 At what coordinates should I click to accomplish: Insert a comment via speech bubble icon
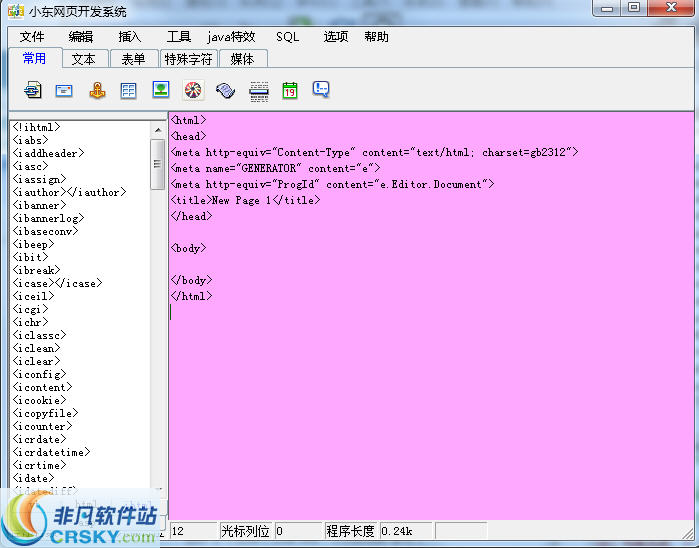tap(321, 90)
